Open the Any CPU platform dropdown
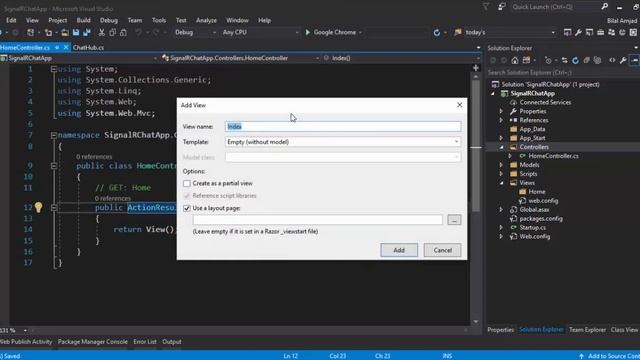Viewport: 640px width, 360px height. (x=260, y=32)
